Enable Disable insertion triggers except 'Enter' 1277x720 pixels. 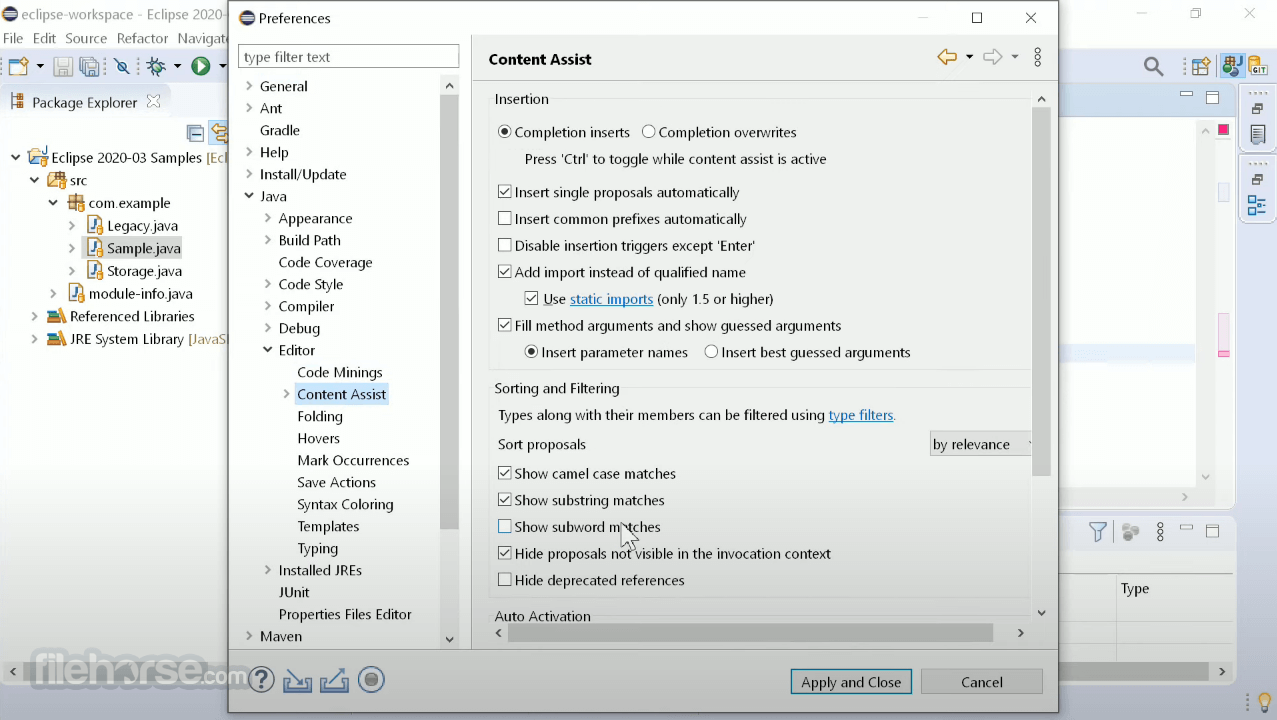click(505, 245)
